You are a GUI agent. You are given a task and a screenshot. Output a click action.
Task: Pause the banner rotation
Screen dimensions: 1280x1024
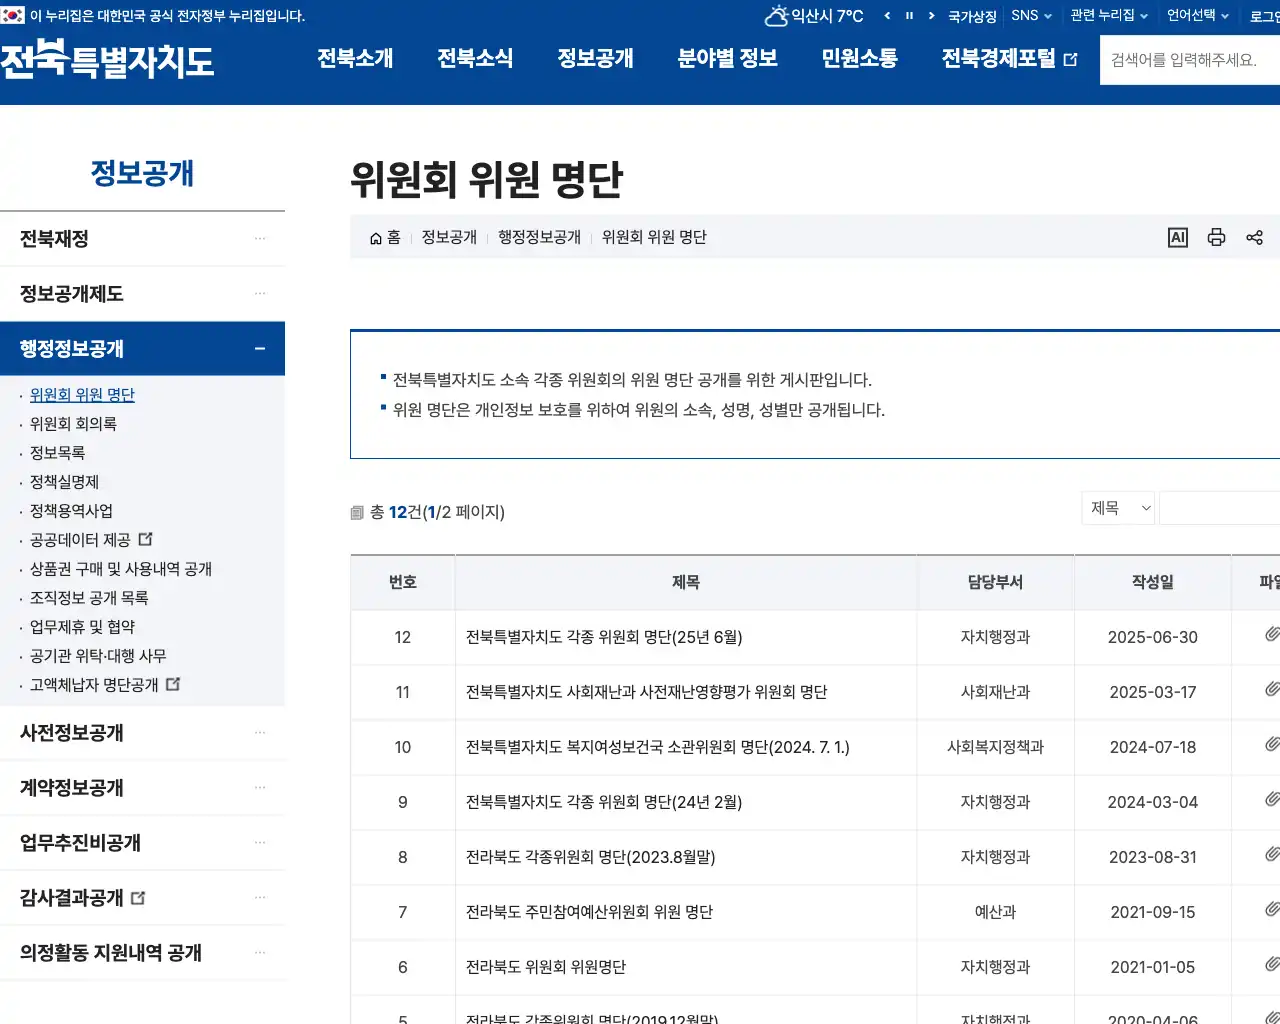(x=911, y=15)
